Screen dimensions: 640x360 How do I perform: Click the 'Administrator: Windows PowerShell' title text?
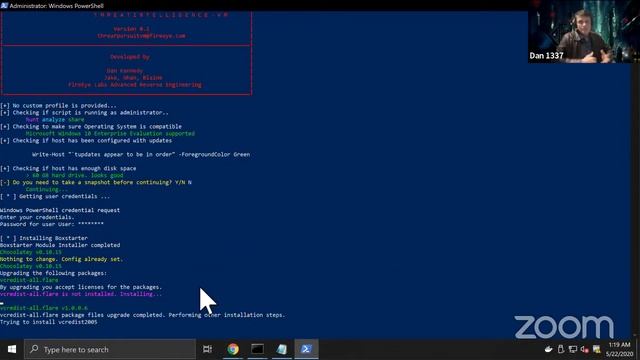56,6
